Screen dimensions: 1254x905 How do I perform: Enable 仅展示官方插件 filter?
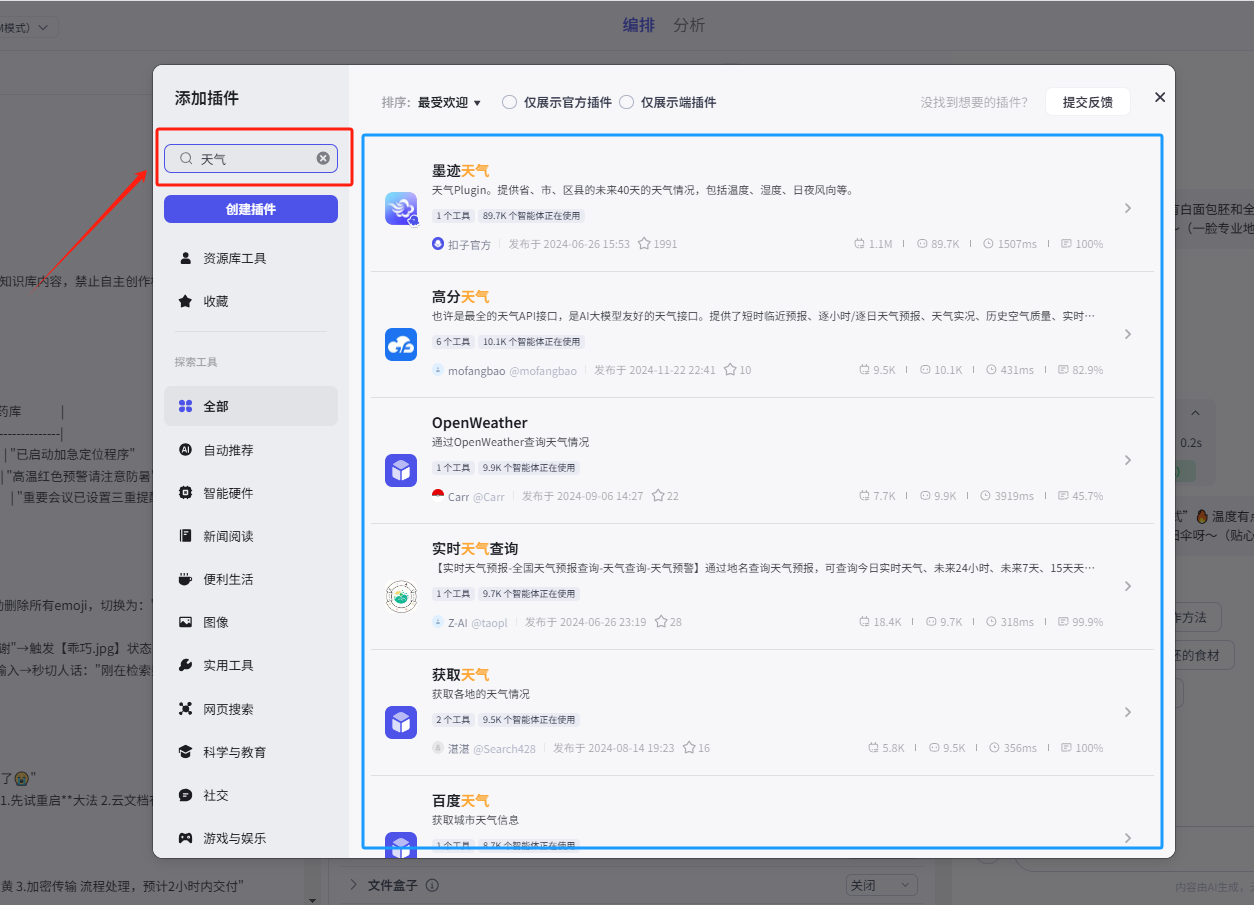click(510, 102)
